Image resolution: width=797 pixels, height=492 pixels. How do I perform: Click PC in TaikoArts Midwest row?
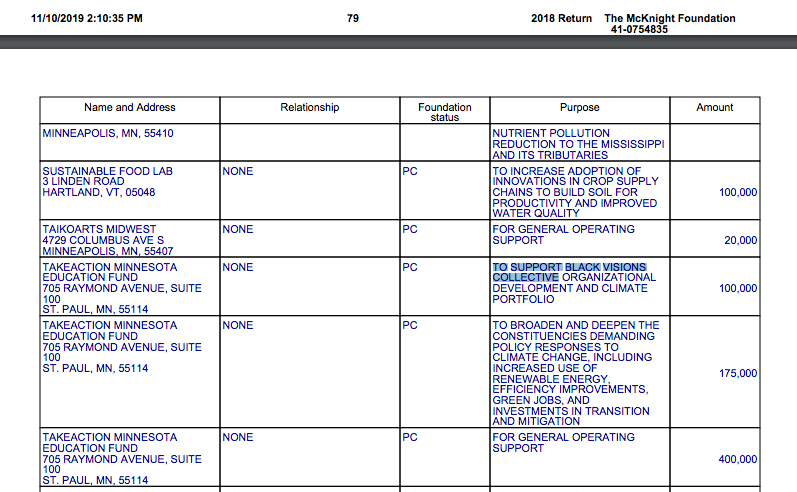(410, 229)
